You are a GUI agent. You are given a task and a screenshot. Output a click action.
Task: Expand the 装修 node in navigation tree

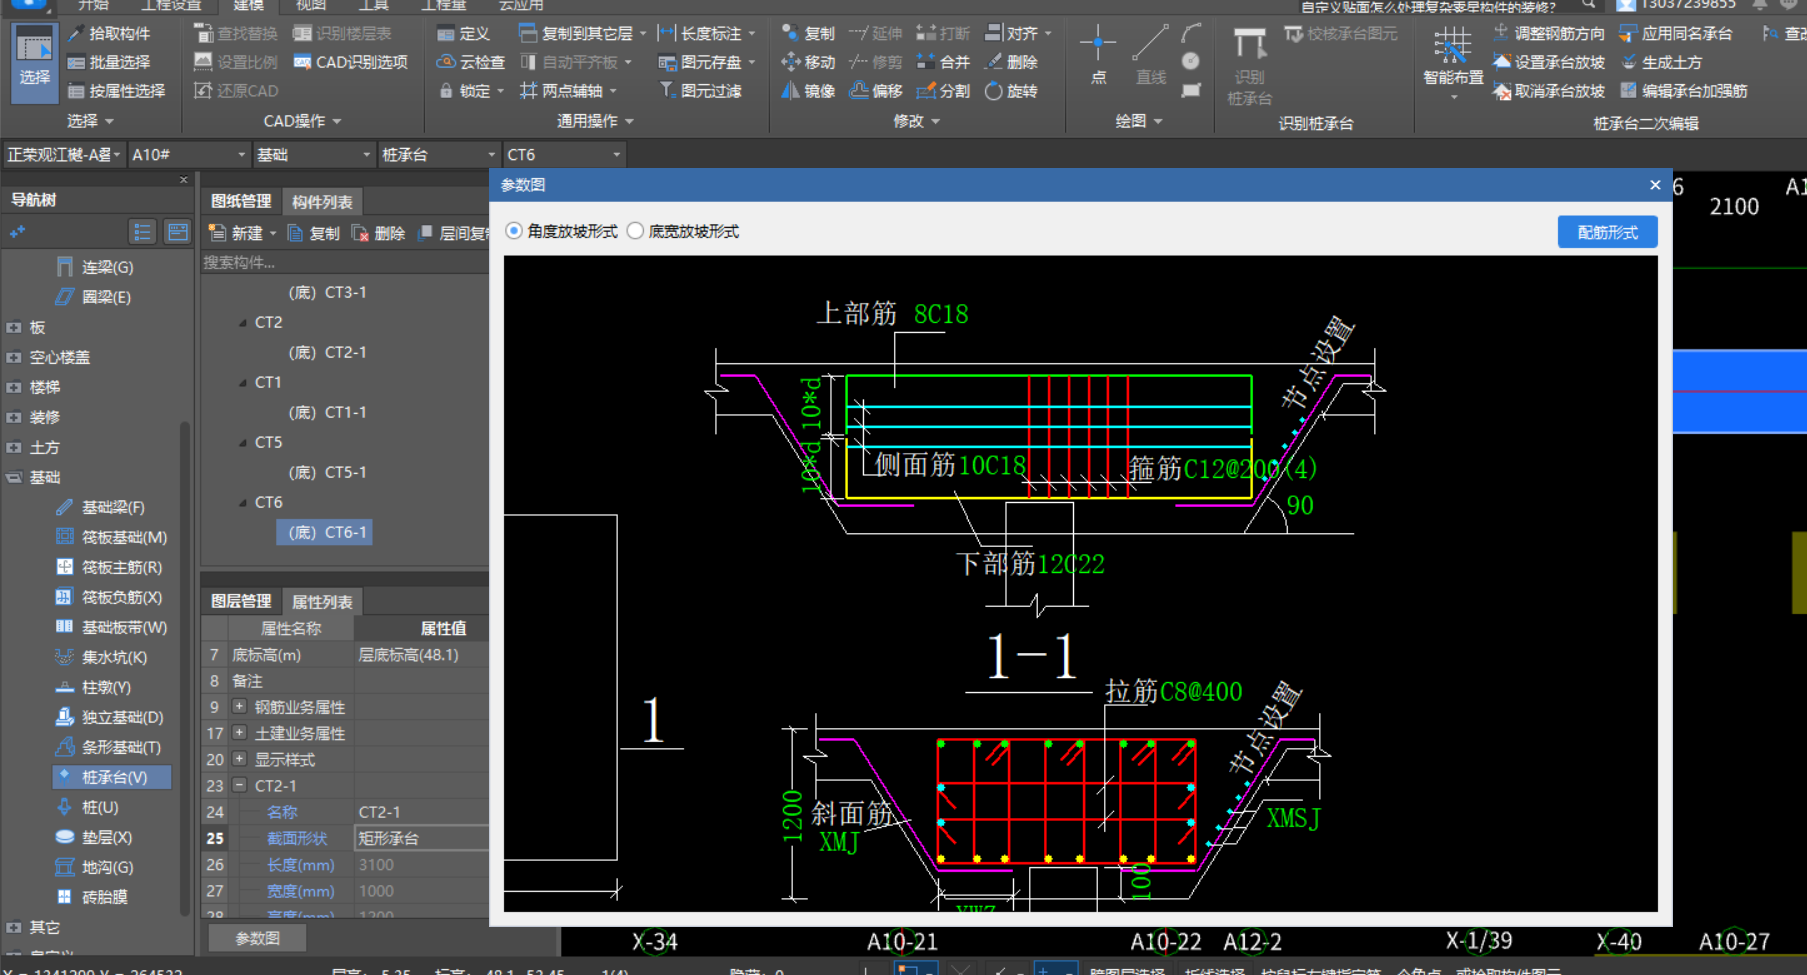[14, 417]
